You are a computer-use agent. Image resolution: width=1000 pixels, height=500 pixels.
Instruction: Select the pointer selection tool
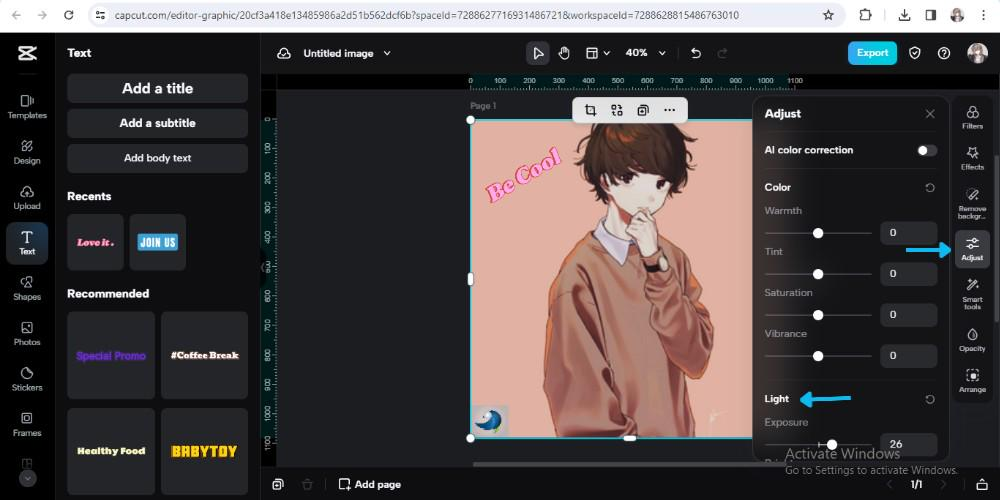(538, 54)
